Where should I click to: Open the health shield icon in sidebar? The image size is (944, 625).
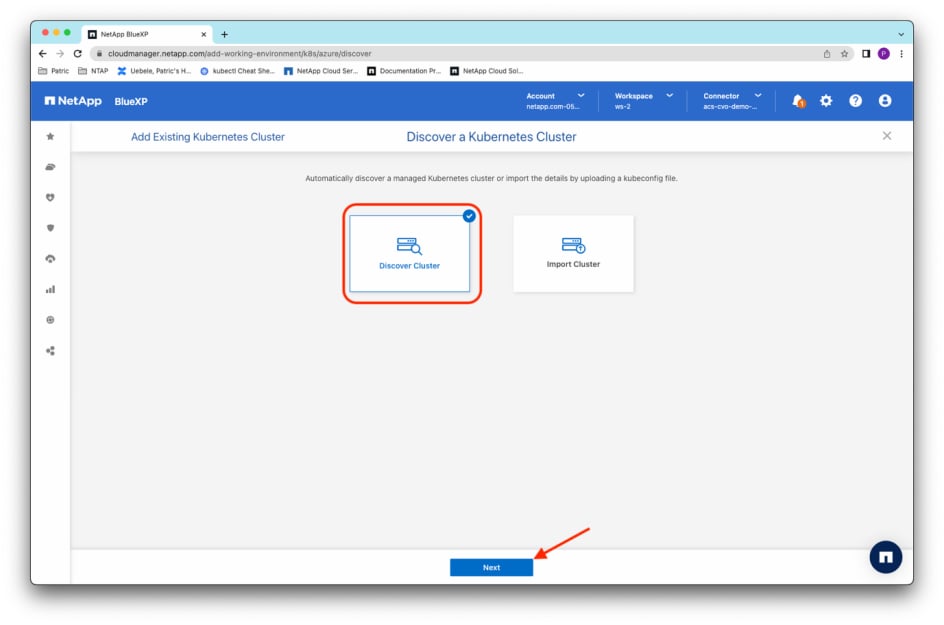(51, 197)
